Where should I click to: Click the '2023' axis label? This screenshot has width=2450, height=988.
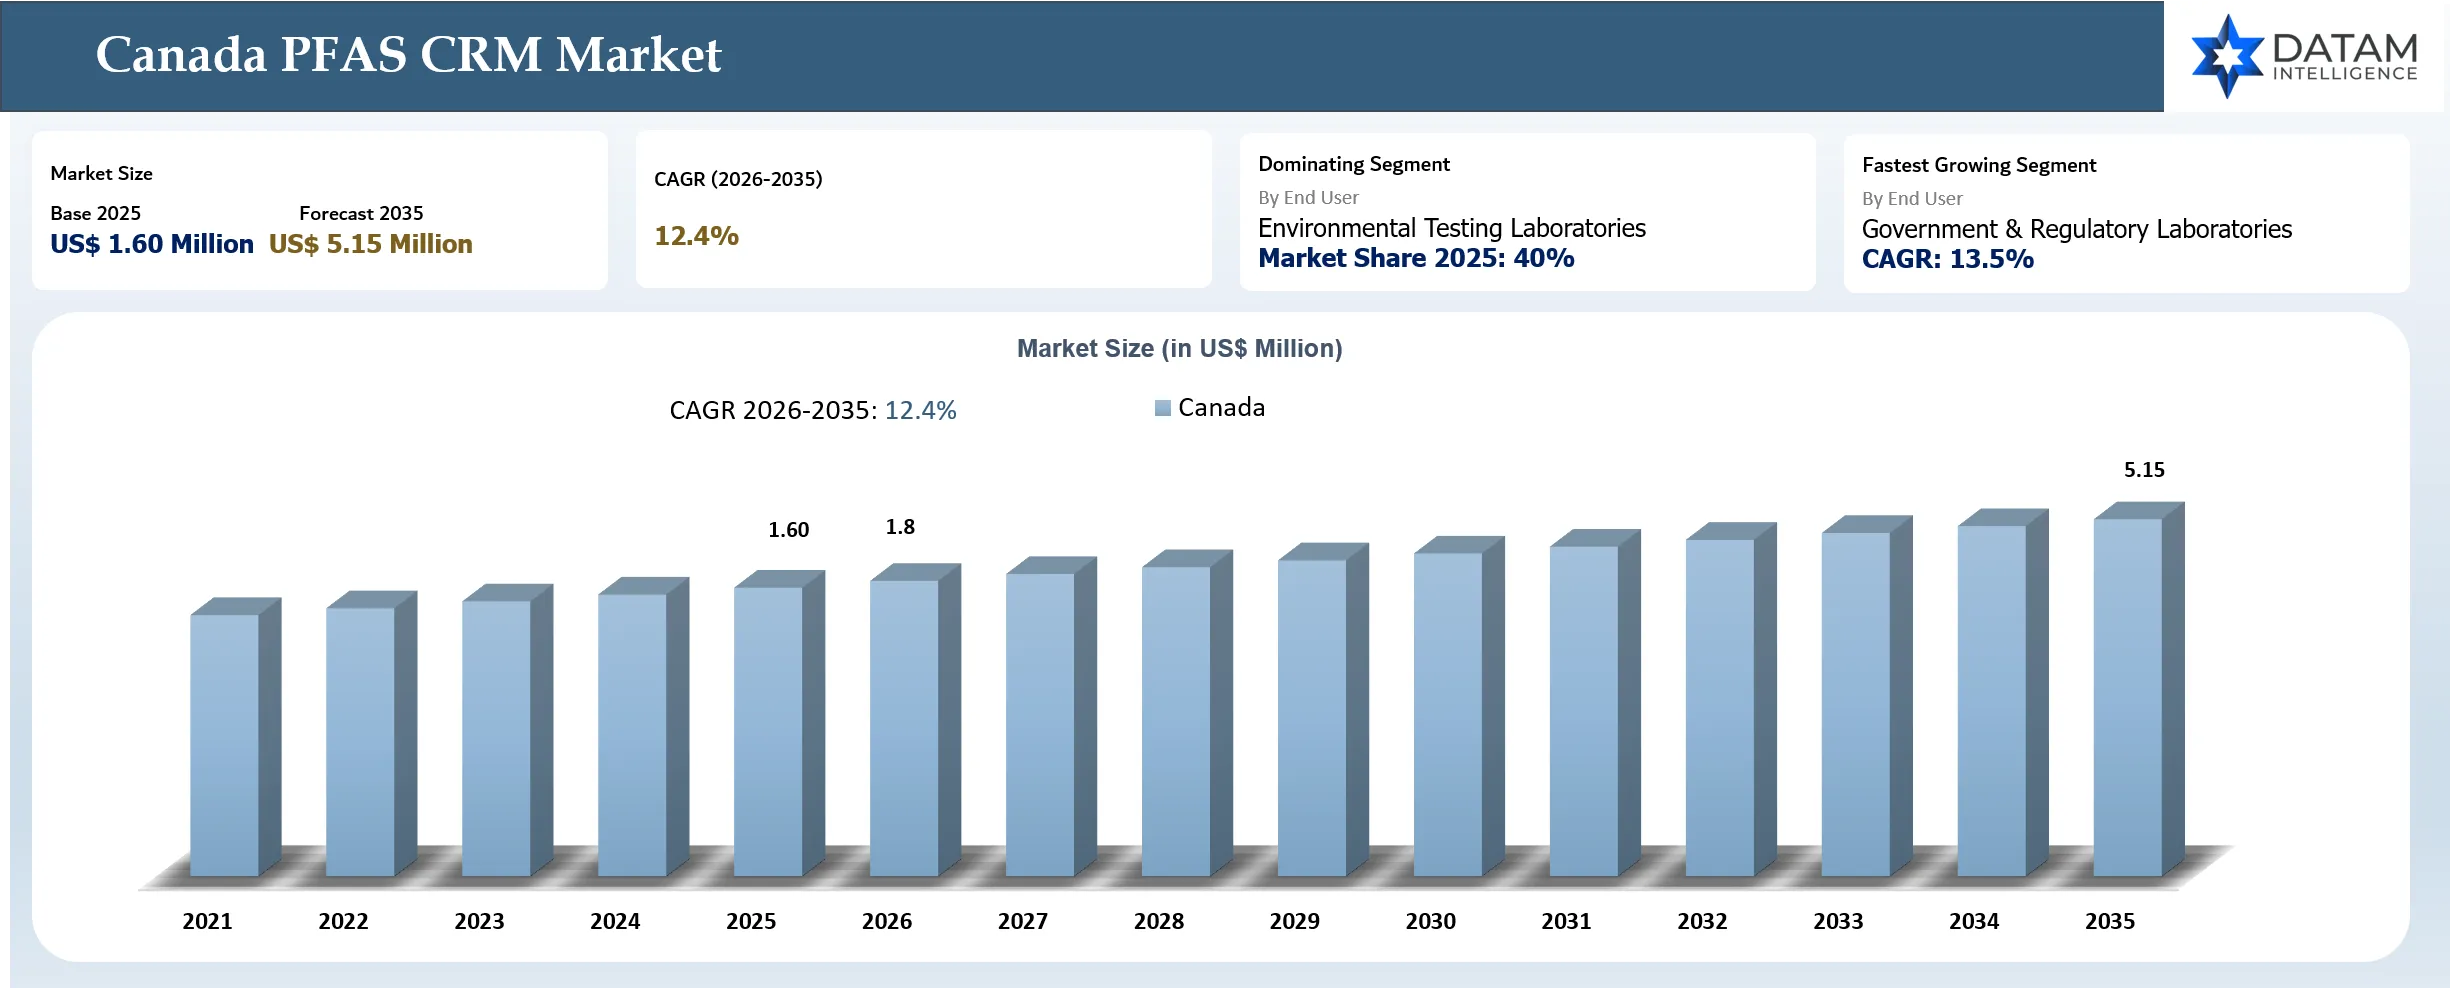[x=479, y=921]
